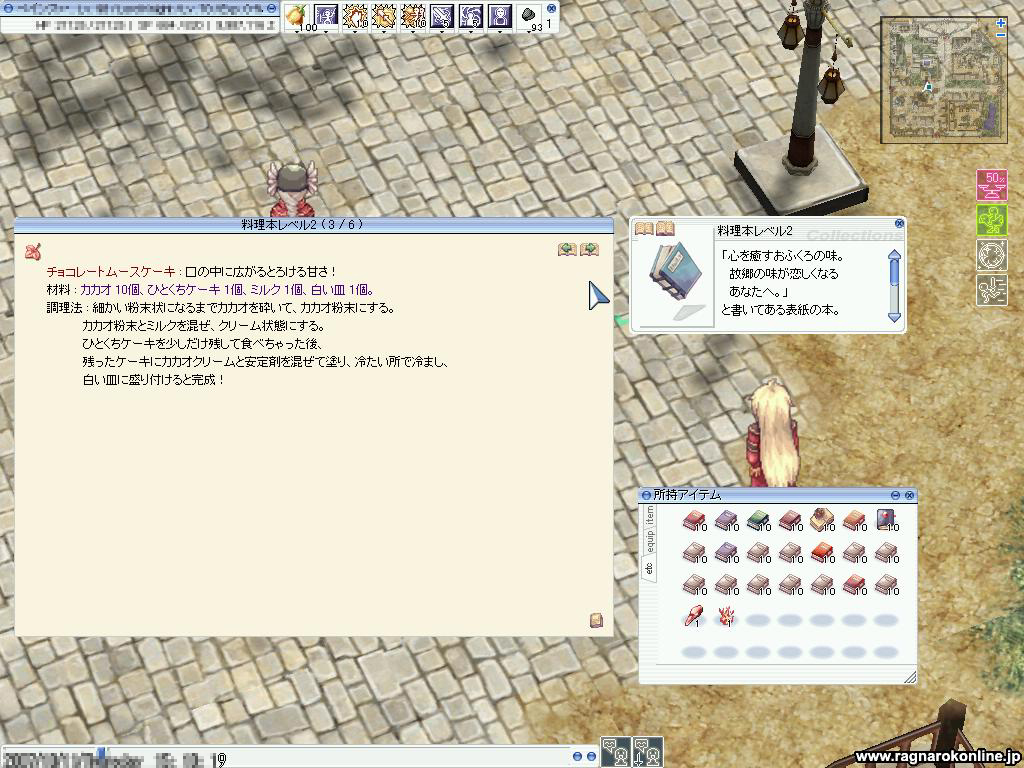Click the cookbook title 料理本レベル2 (3 / 6)
The image size is (1024, 768).
tap(302, 225)
